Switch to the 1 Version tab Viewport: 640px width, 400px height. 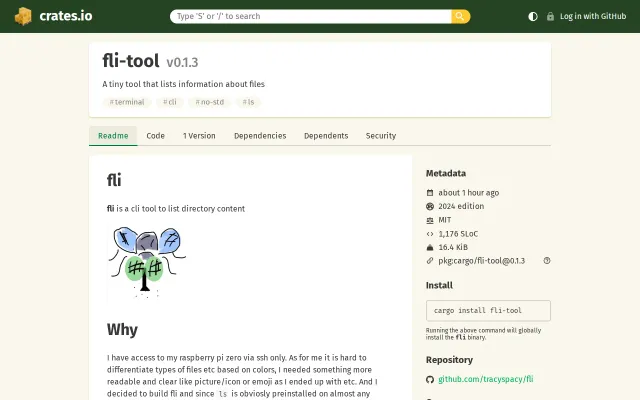(199, 136)
